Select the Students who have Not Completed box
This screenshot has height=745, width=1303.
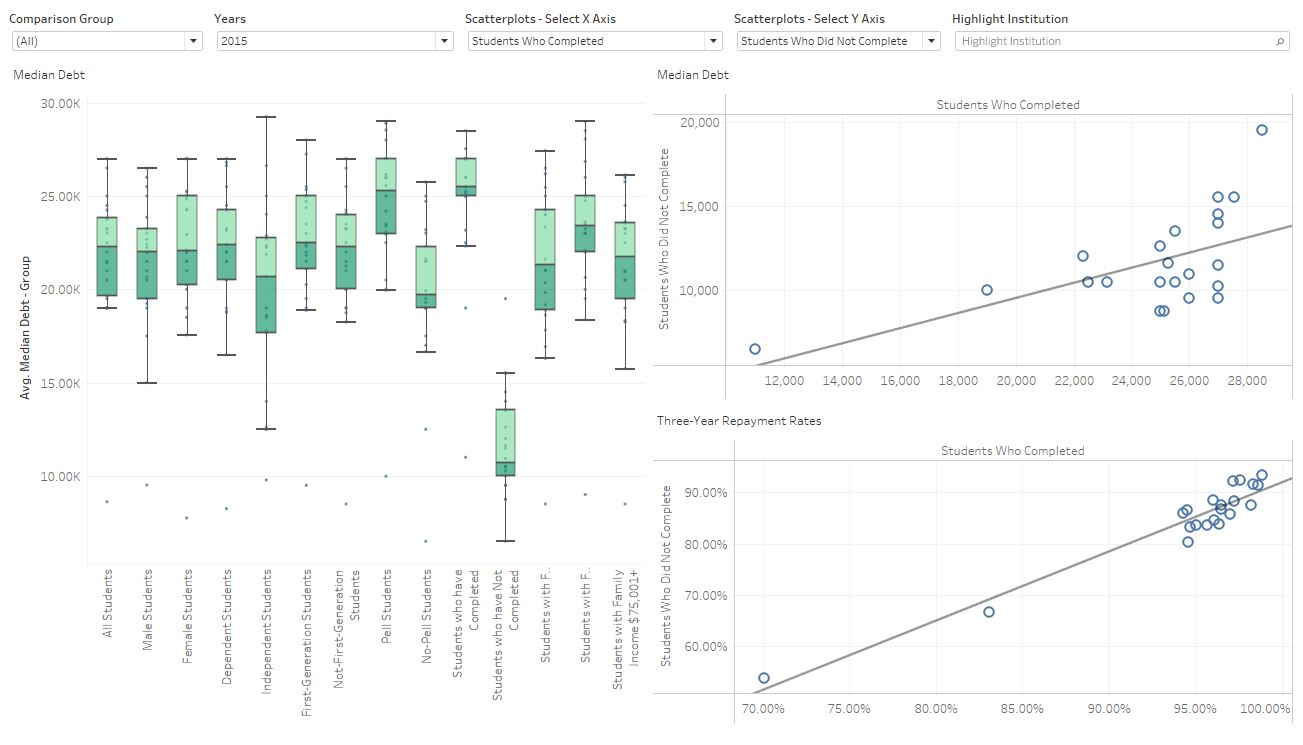[x=505, y=440]
